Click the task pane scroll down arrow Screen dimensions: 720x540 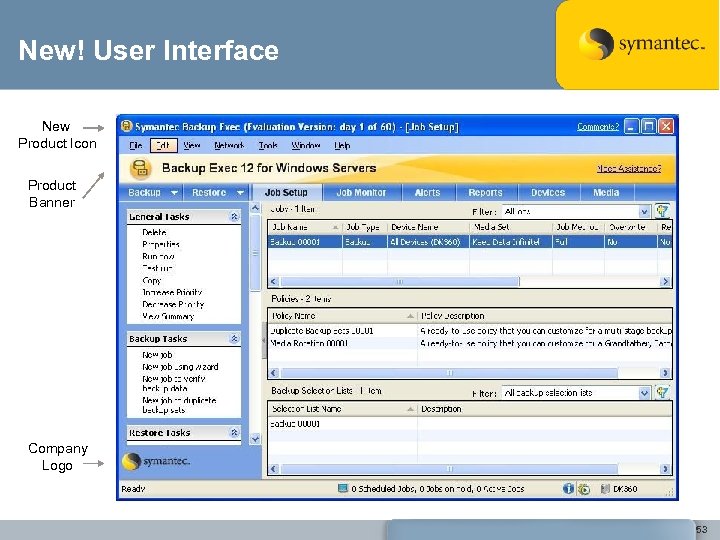point(255,439)
